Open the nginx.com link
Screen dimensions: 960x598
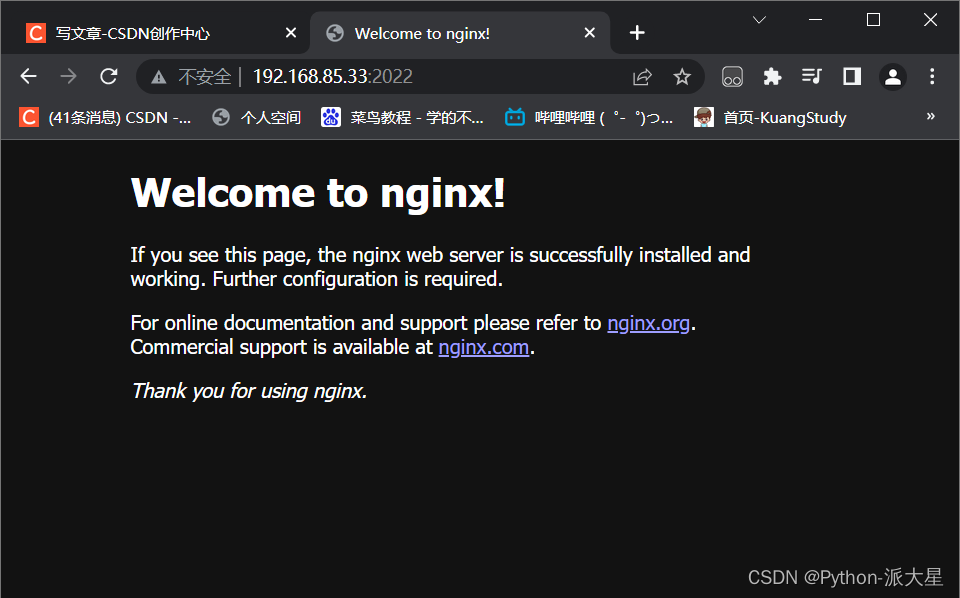(483, 347)
